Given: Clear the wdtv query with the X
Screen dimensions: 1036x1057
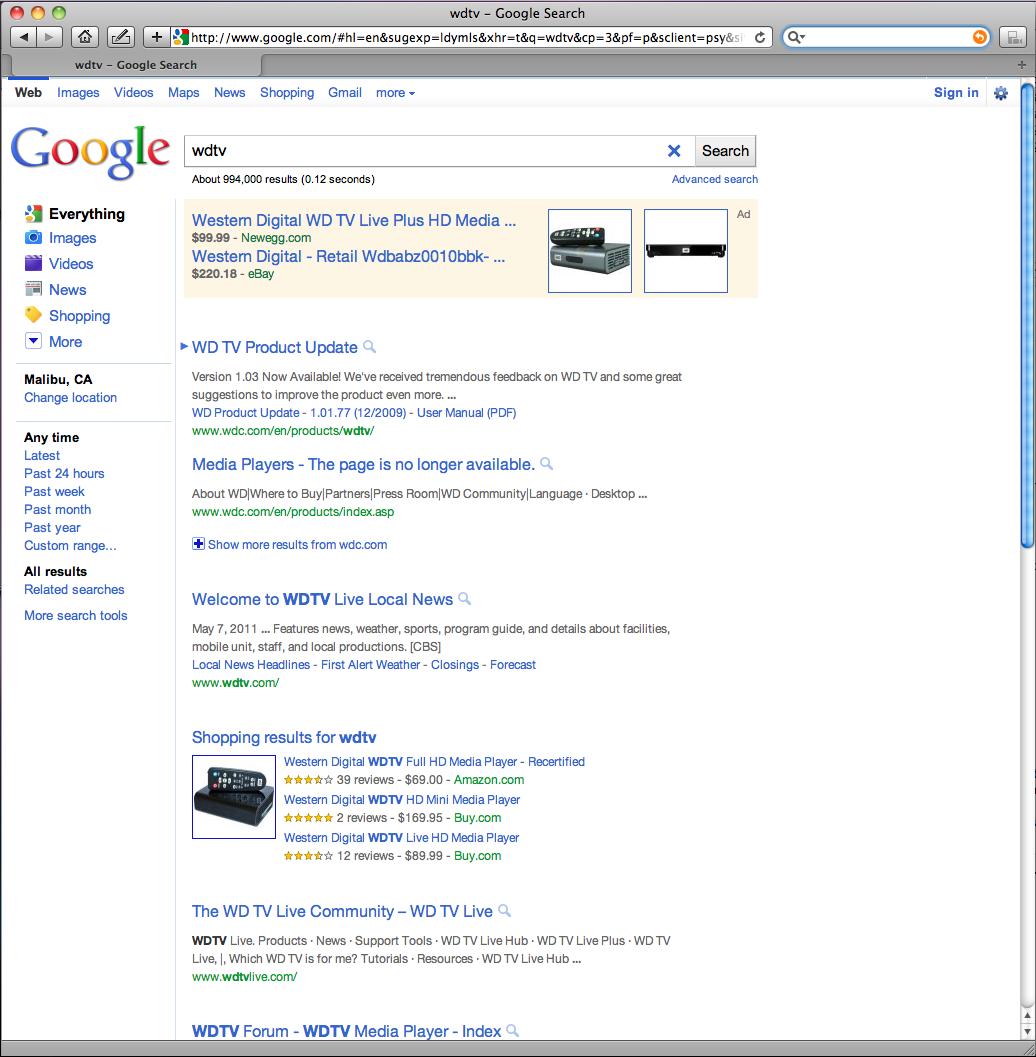Looking at the screenshot, I should tap(674, 151).
